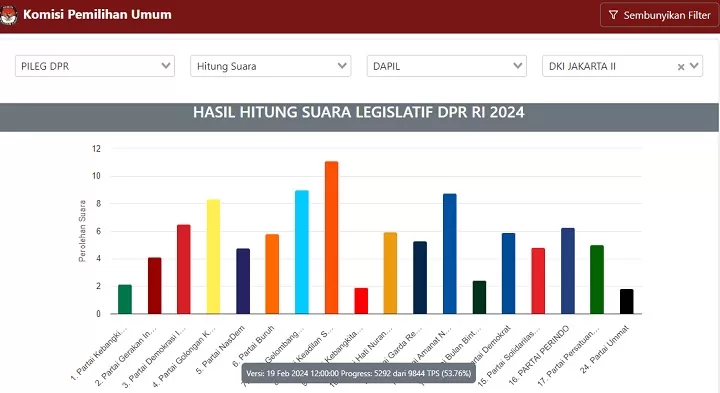Click the light blue Gelombang bar
This screenshot has width=720, height=393.
point(302,252)
